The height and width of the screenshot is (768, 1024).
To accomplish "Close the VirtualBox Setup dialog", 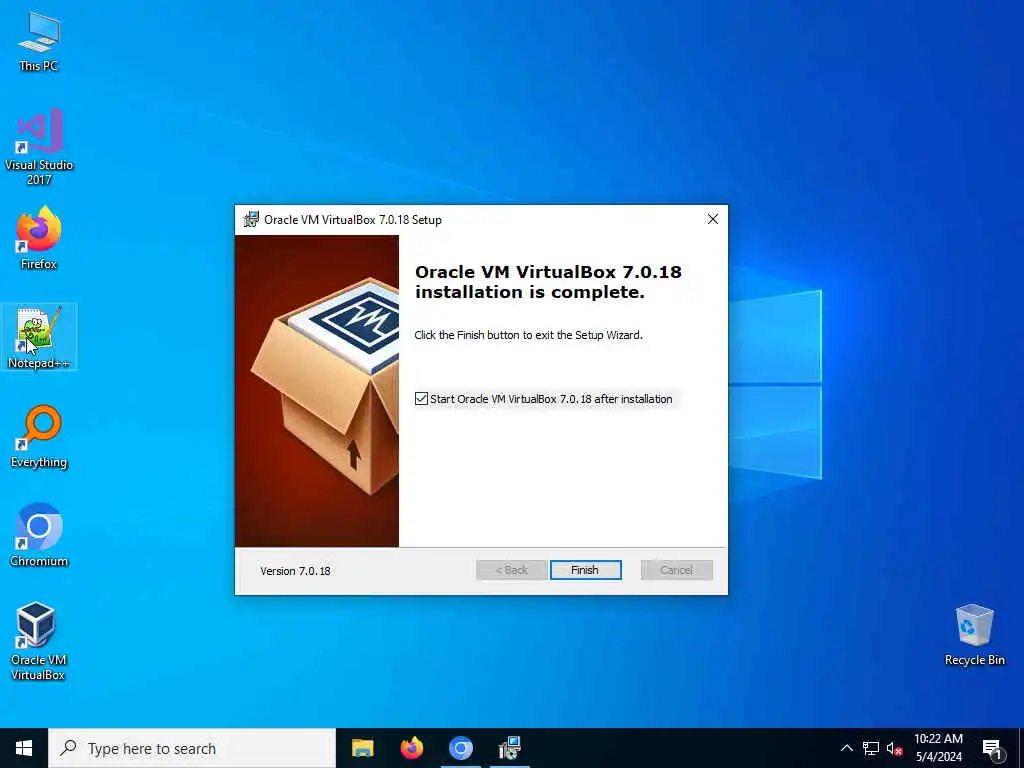I will click(712, 219).
